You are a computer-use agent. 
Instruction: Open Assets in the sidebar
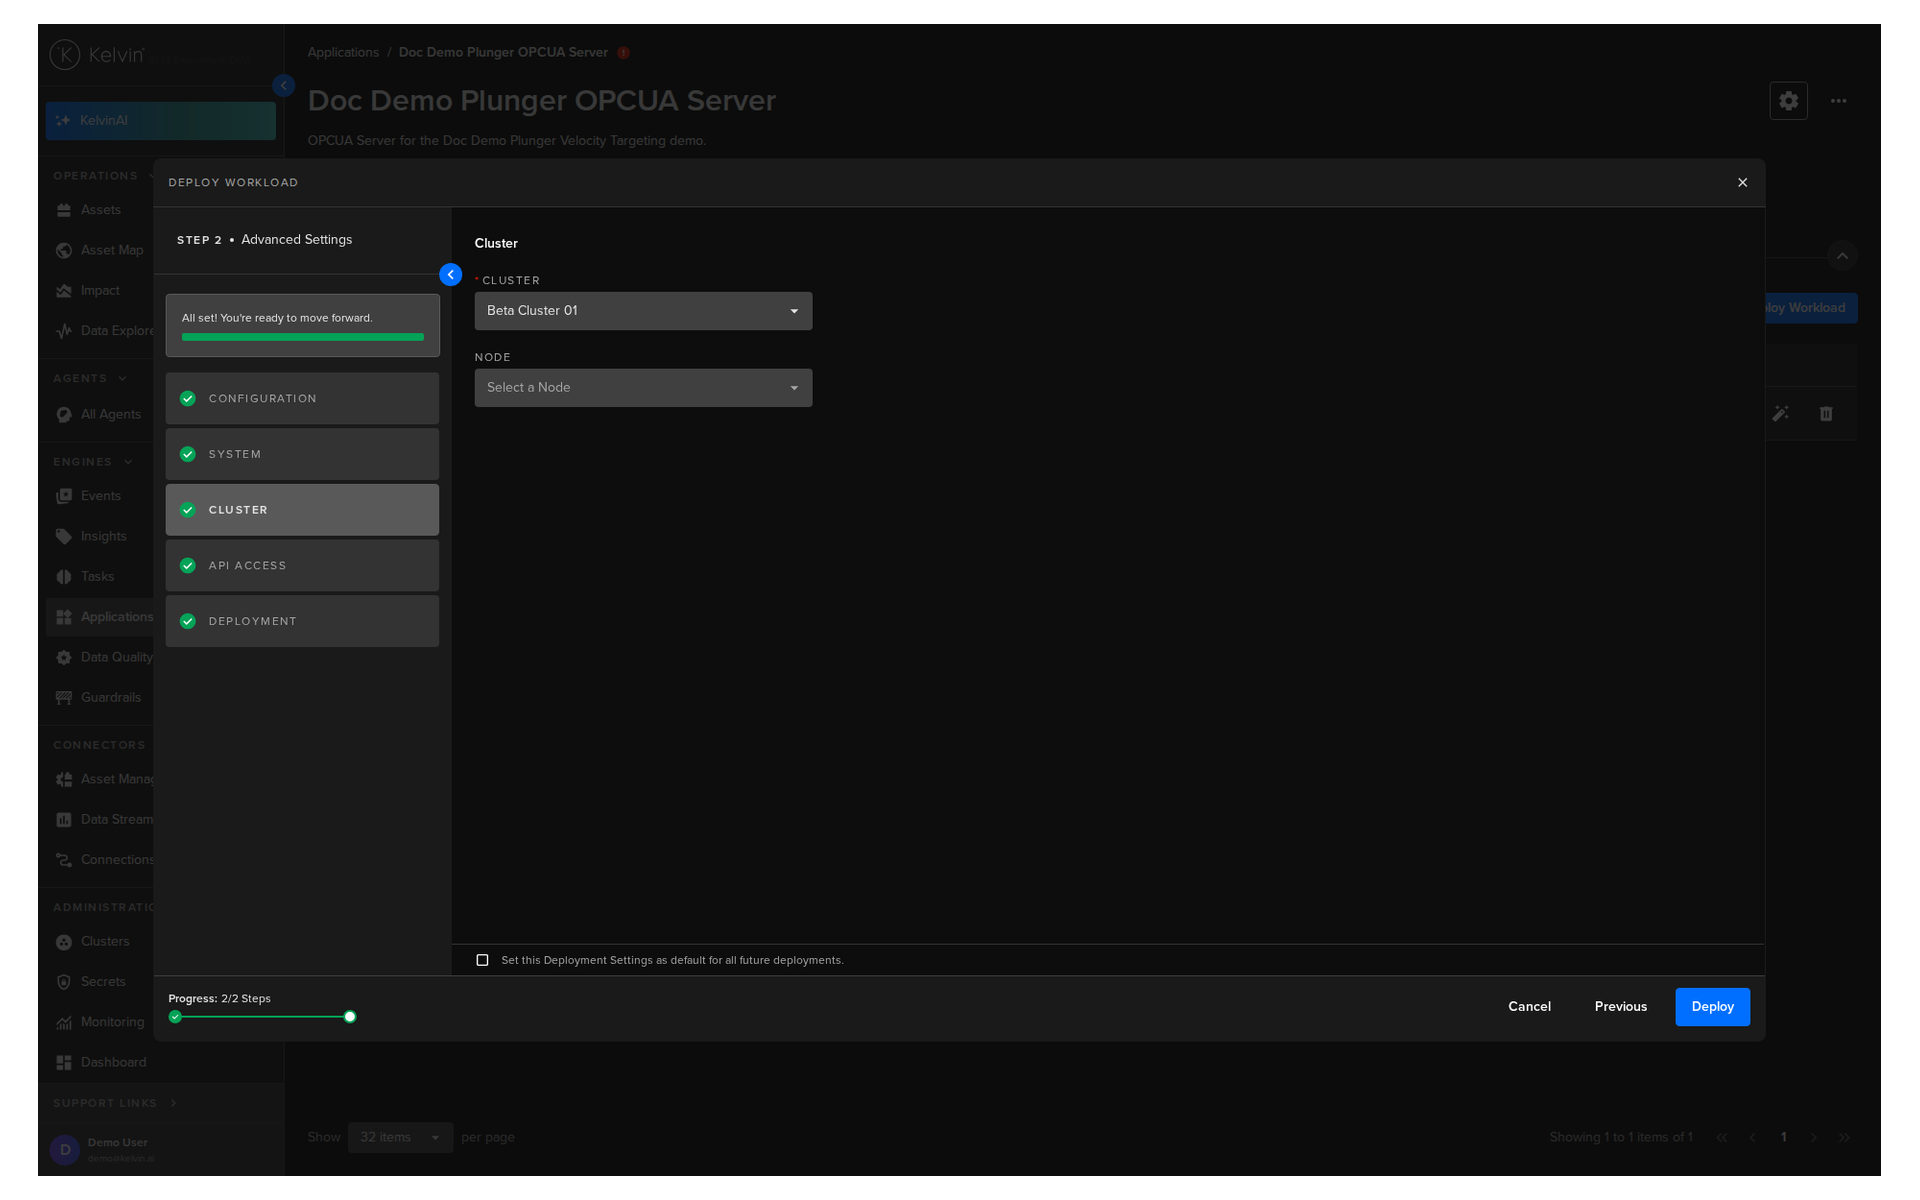pos(100,210)
